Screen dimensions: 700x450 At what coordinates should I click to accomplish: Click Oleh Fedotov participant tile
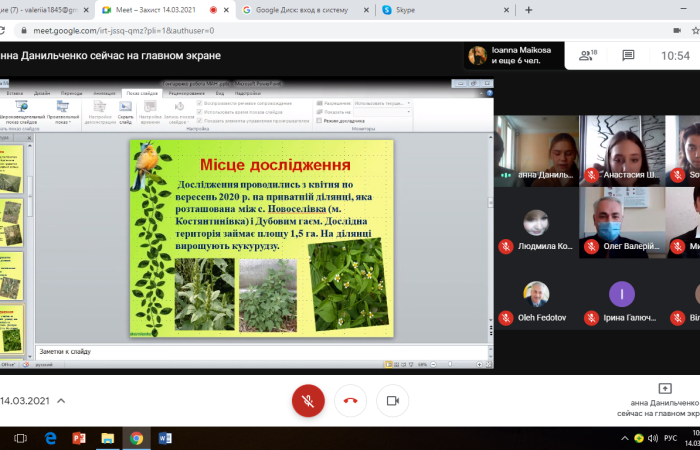click(536, 300)
